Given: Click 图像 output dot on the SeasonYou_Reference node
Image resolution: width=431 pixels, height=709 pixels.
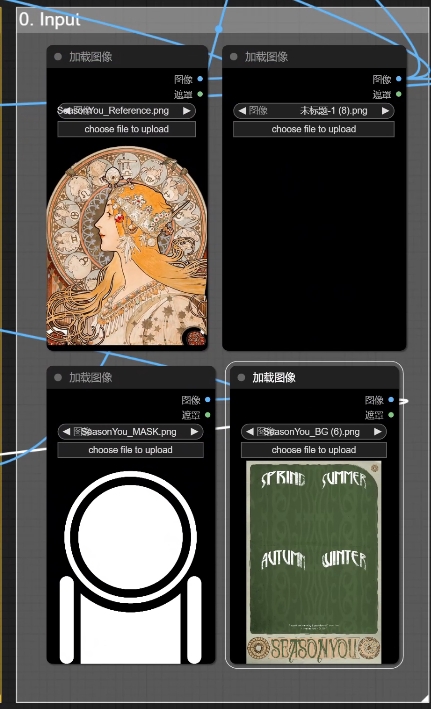Looking at the screenshot, I should (200, 79).
